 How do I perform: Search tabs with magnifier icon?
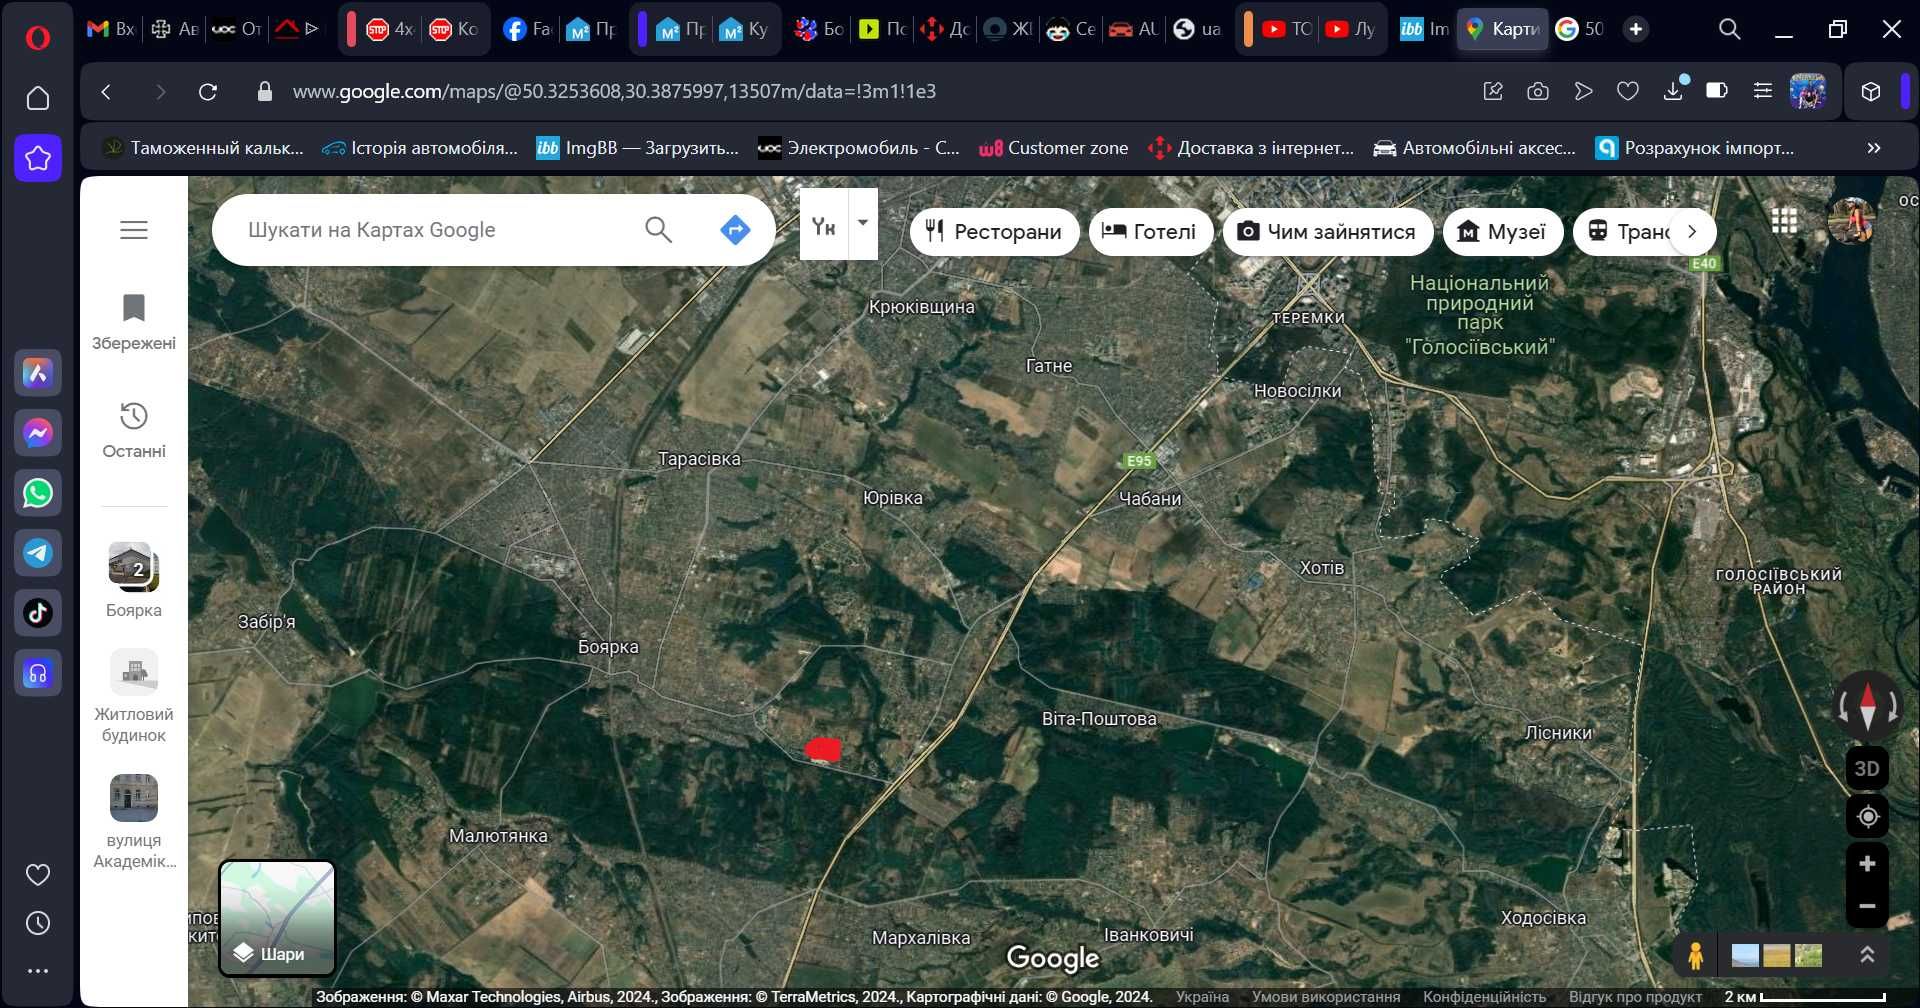tap(1729, 30)
